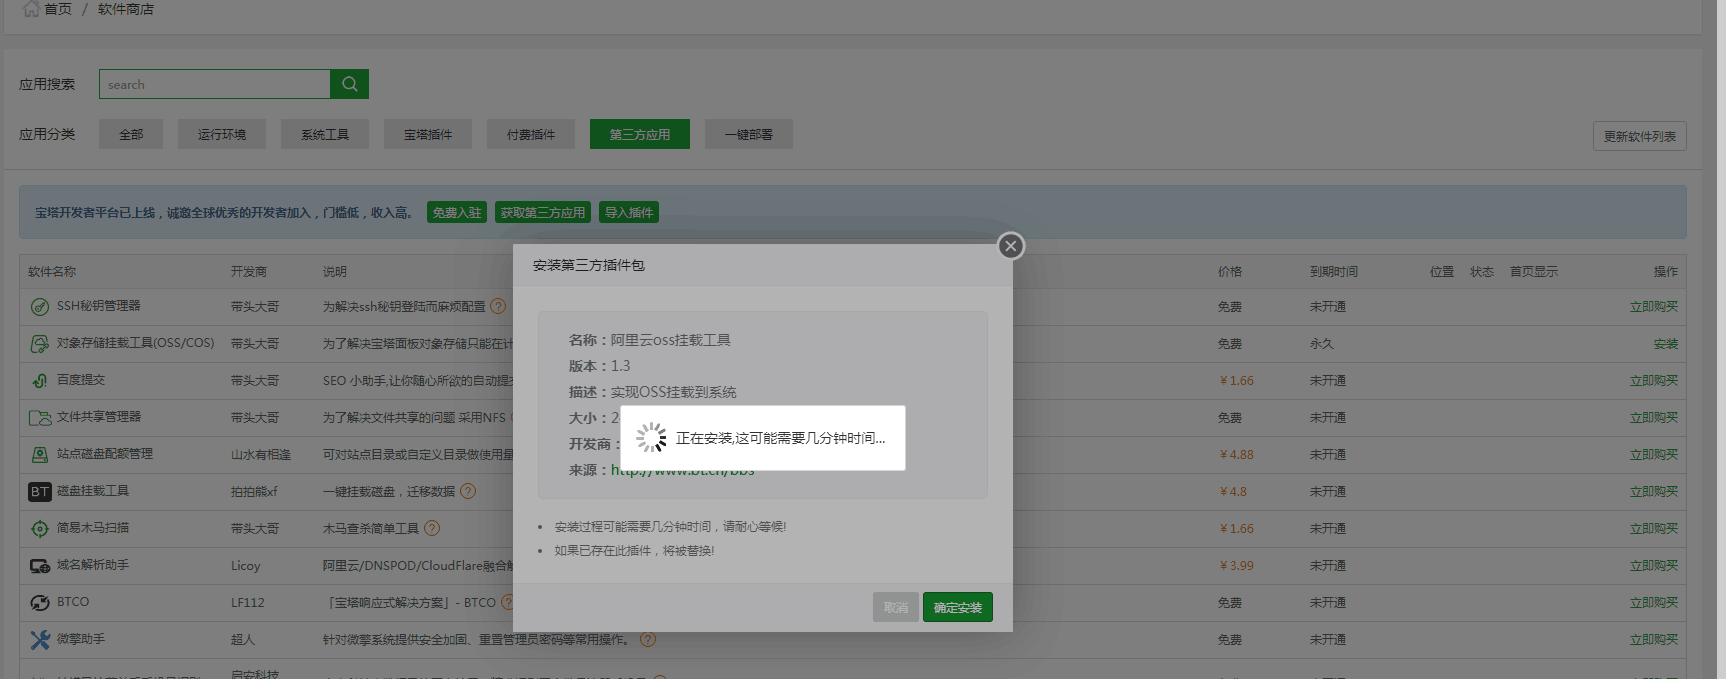
Task: Select the 全部 category tab
Action: pos(131,134)
